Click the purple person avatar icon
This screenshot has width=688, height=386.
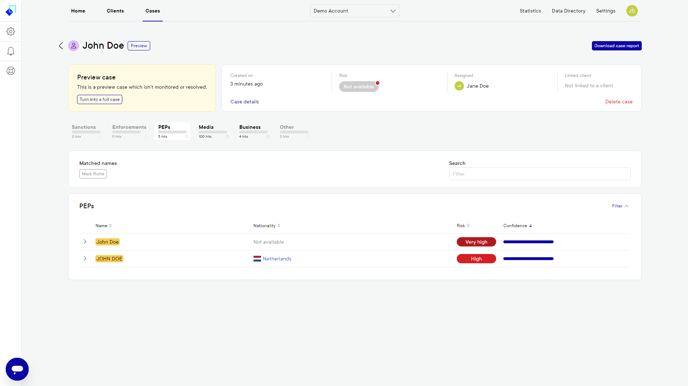tap(73, 46)
